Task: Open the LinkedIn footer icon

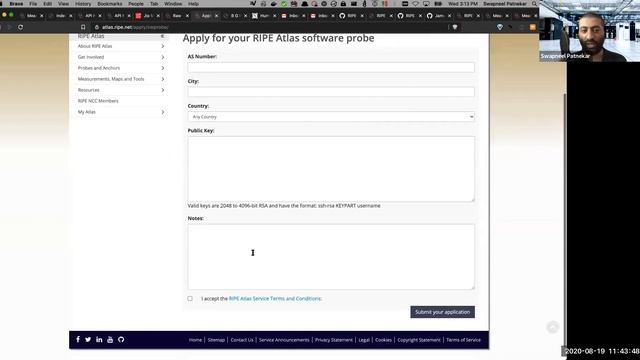Action: point(99,340)
